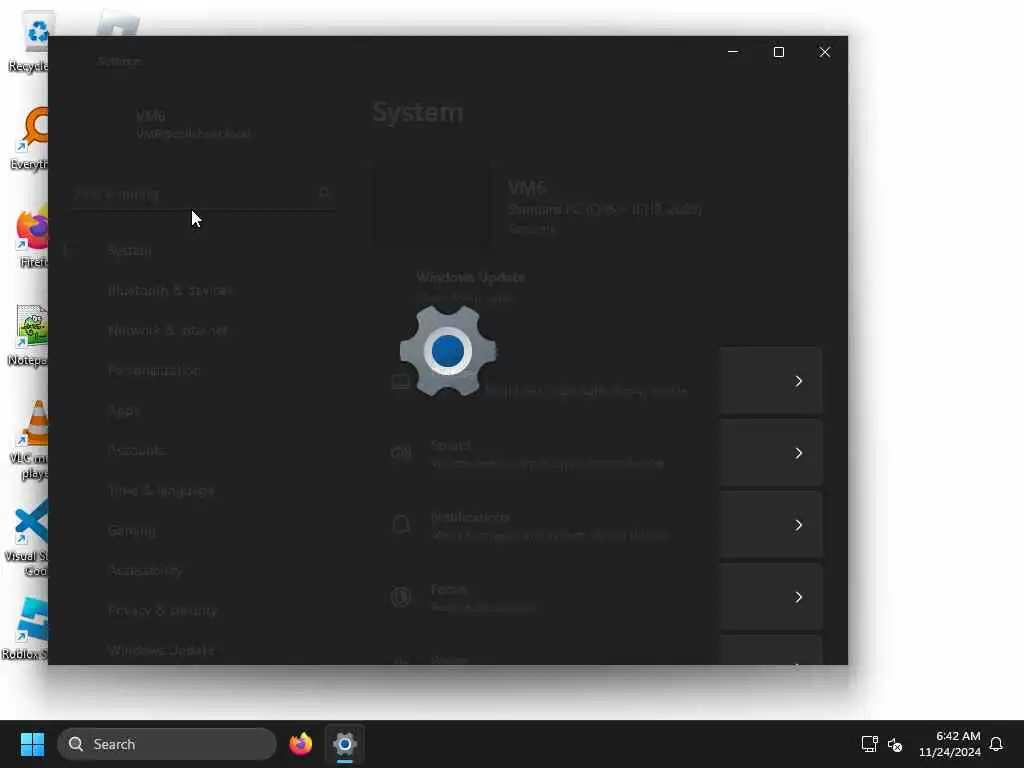The image size is (1024, 768).
Task: Select the Notepad++ desktop shortcut
Action: coord(29,334)
